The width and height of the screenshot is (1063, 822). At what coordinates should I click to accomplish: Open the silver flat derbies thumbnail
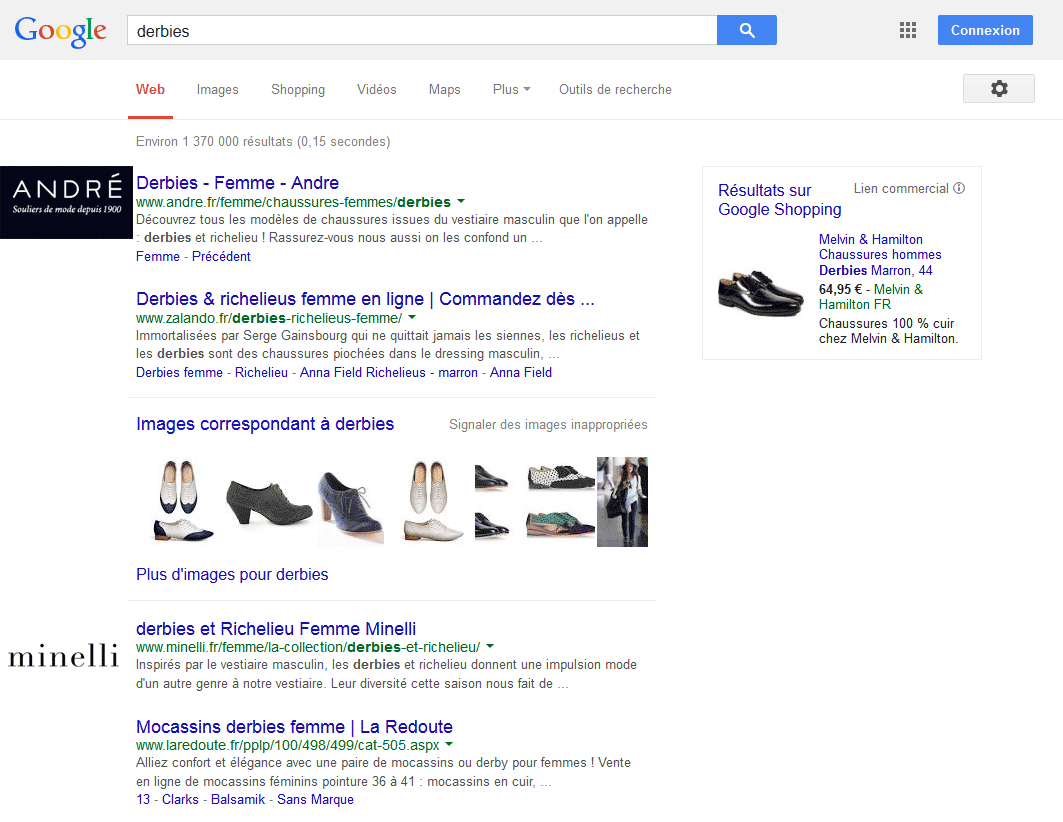432,501
